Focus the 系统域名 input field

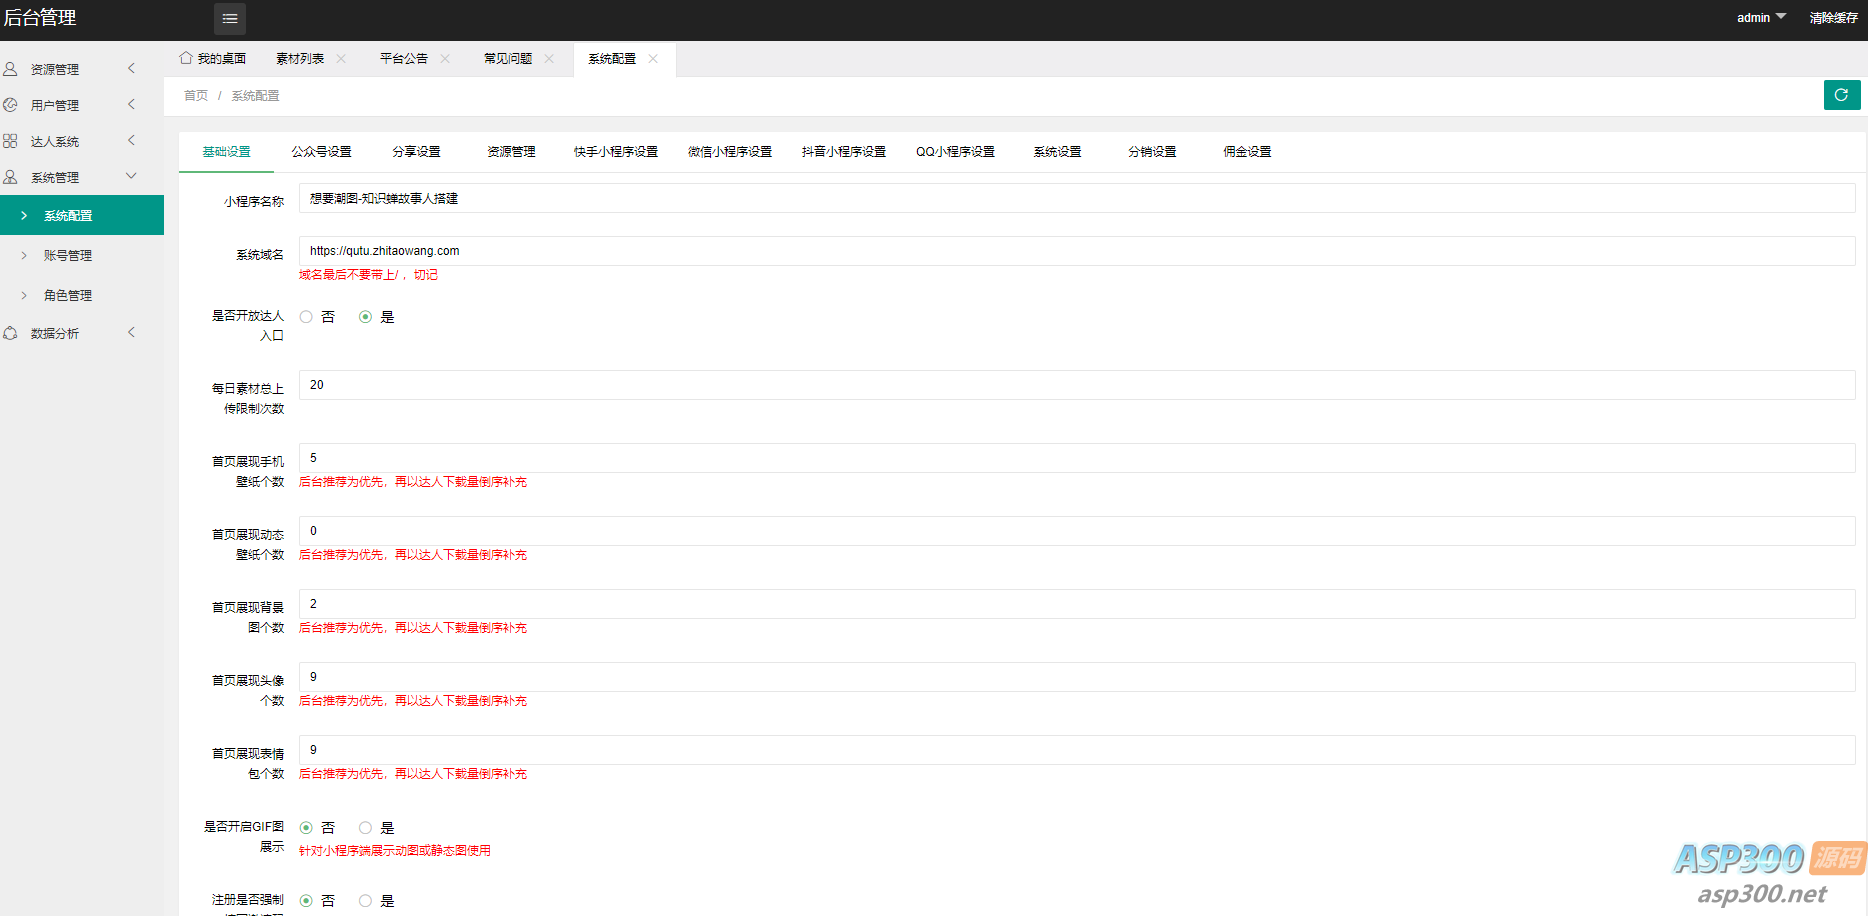tap(1077, 251)
